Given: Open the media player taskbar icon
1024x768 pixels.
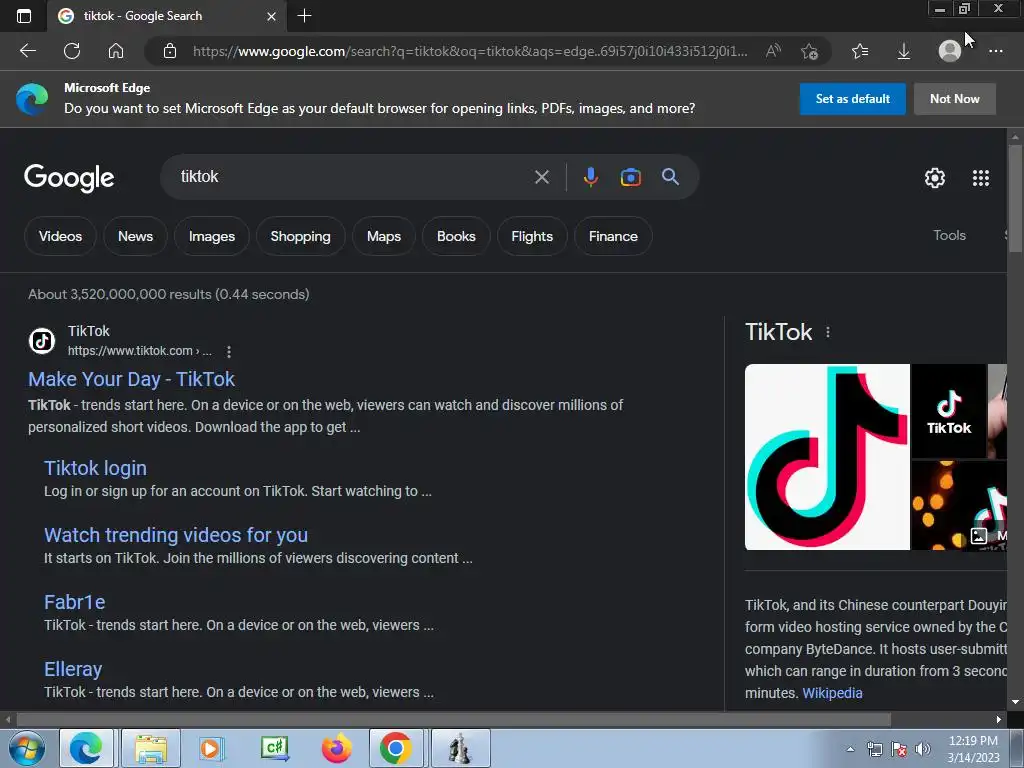Looking at the screenshot, I should (211, 748).
